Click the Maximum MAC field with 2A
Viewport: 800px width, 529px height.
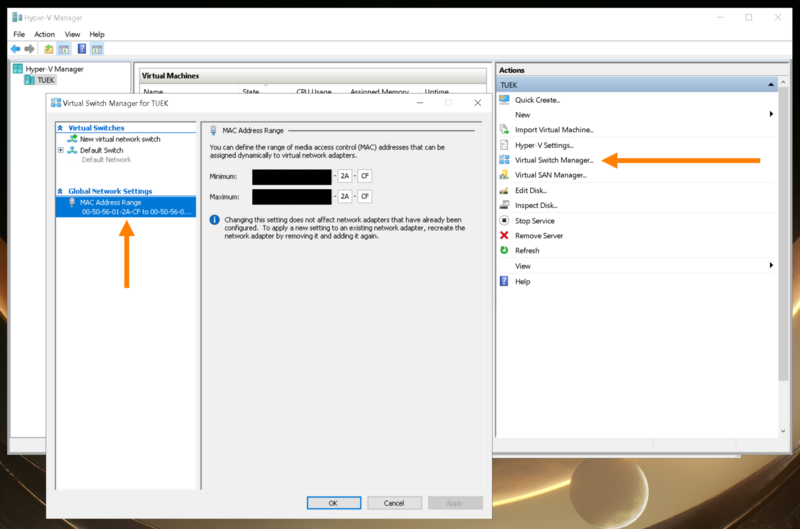[x=344, y=196]
